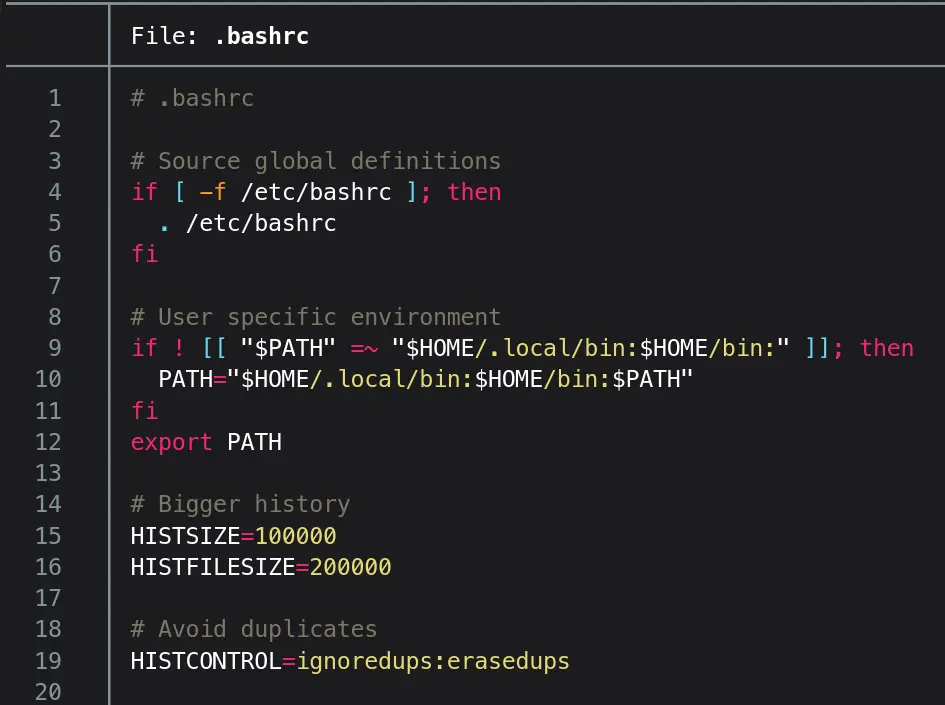This screenshot has height=705, width=945.
Task: Click the HISTFILESIZE variable name
Action: 212,567
